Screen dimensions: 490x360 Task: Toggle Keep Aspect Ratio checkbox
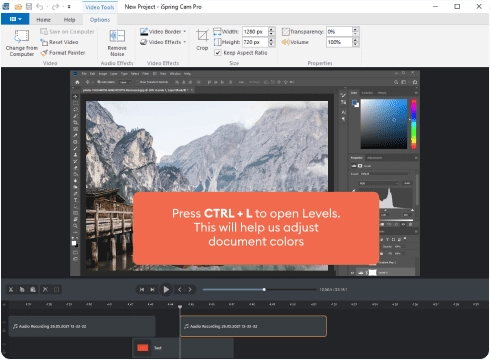tap(218, 53)
